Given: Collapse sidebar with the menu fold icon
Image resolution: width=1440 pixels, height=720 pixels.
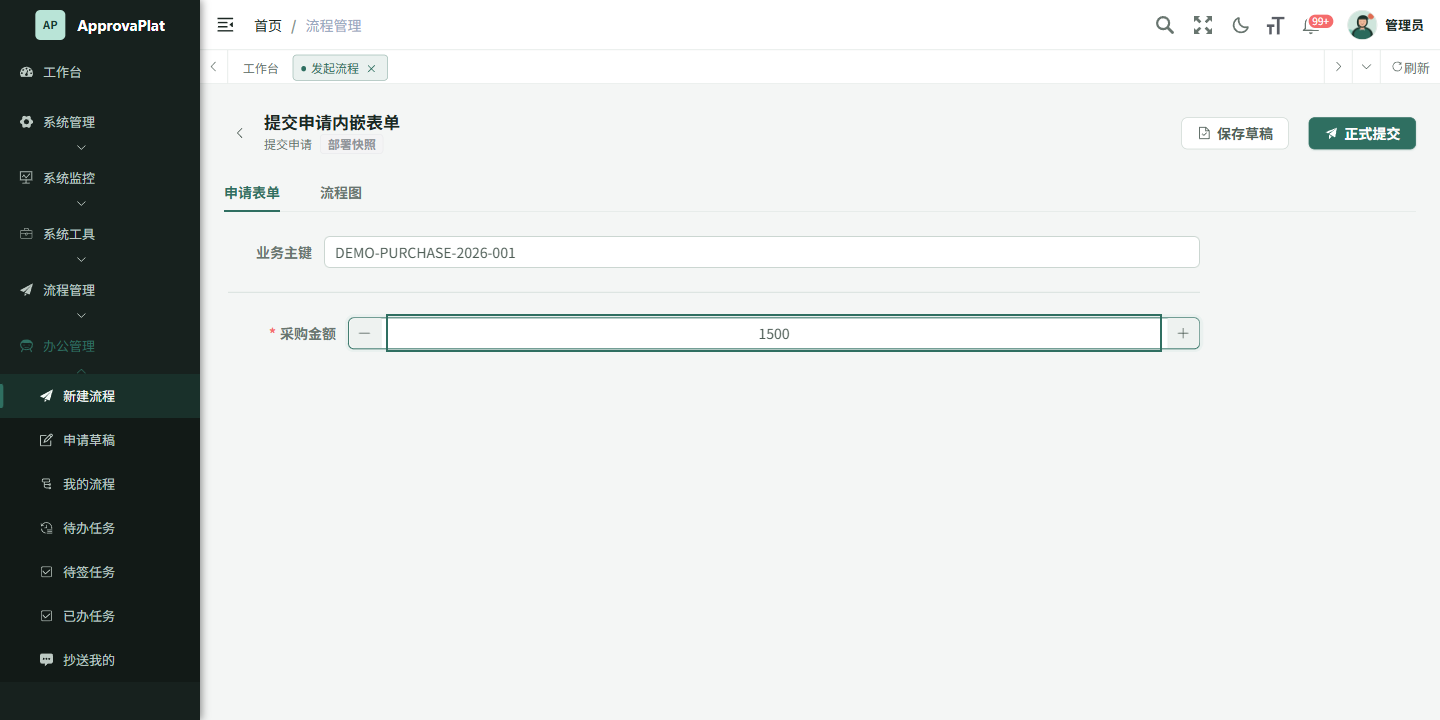Looking at the screenshot, I should (x=225, y=25).
